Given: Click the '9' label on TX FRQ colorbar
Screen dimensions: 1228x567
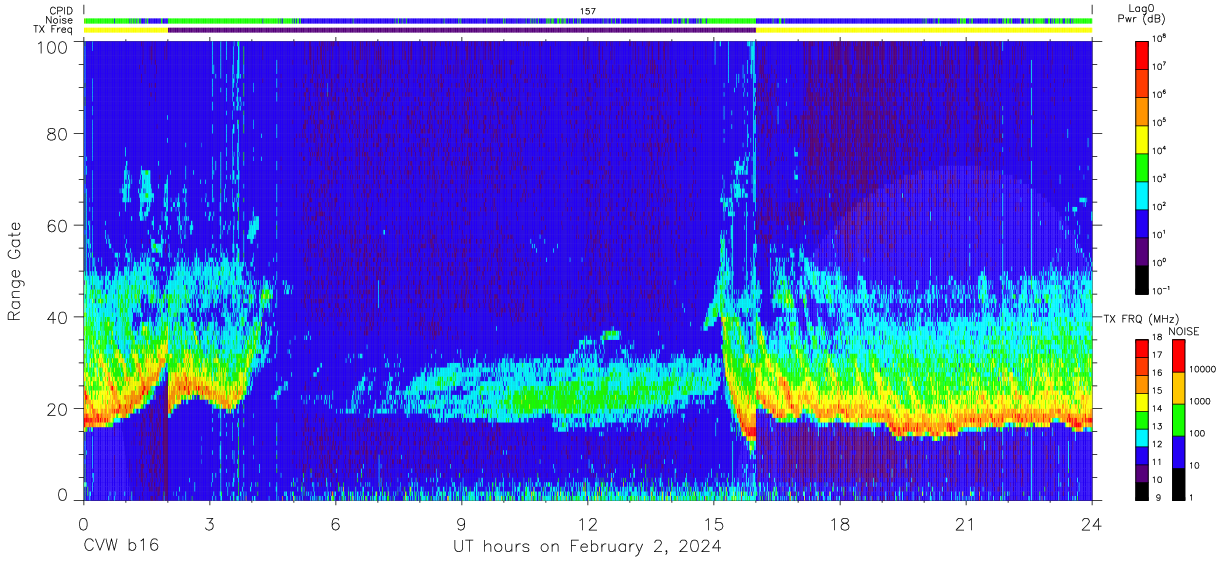Looking at the screenshot, I should 1158,497.
